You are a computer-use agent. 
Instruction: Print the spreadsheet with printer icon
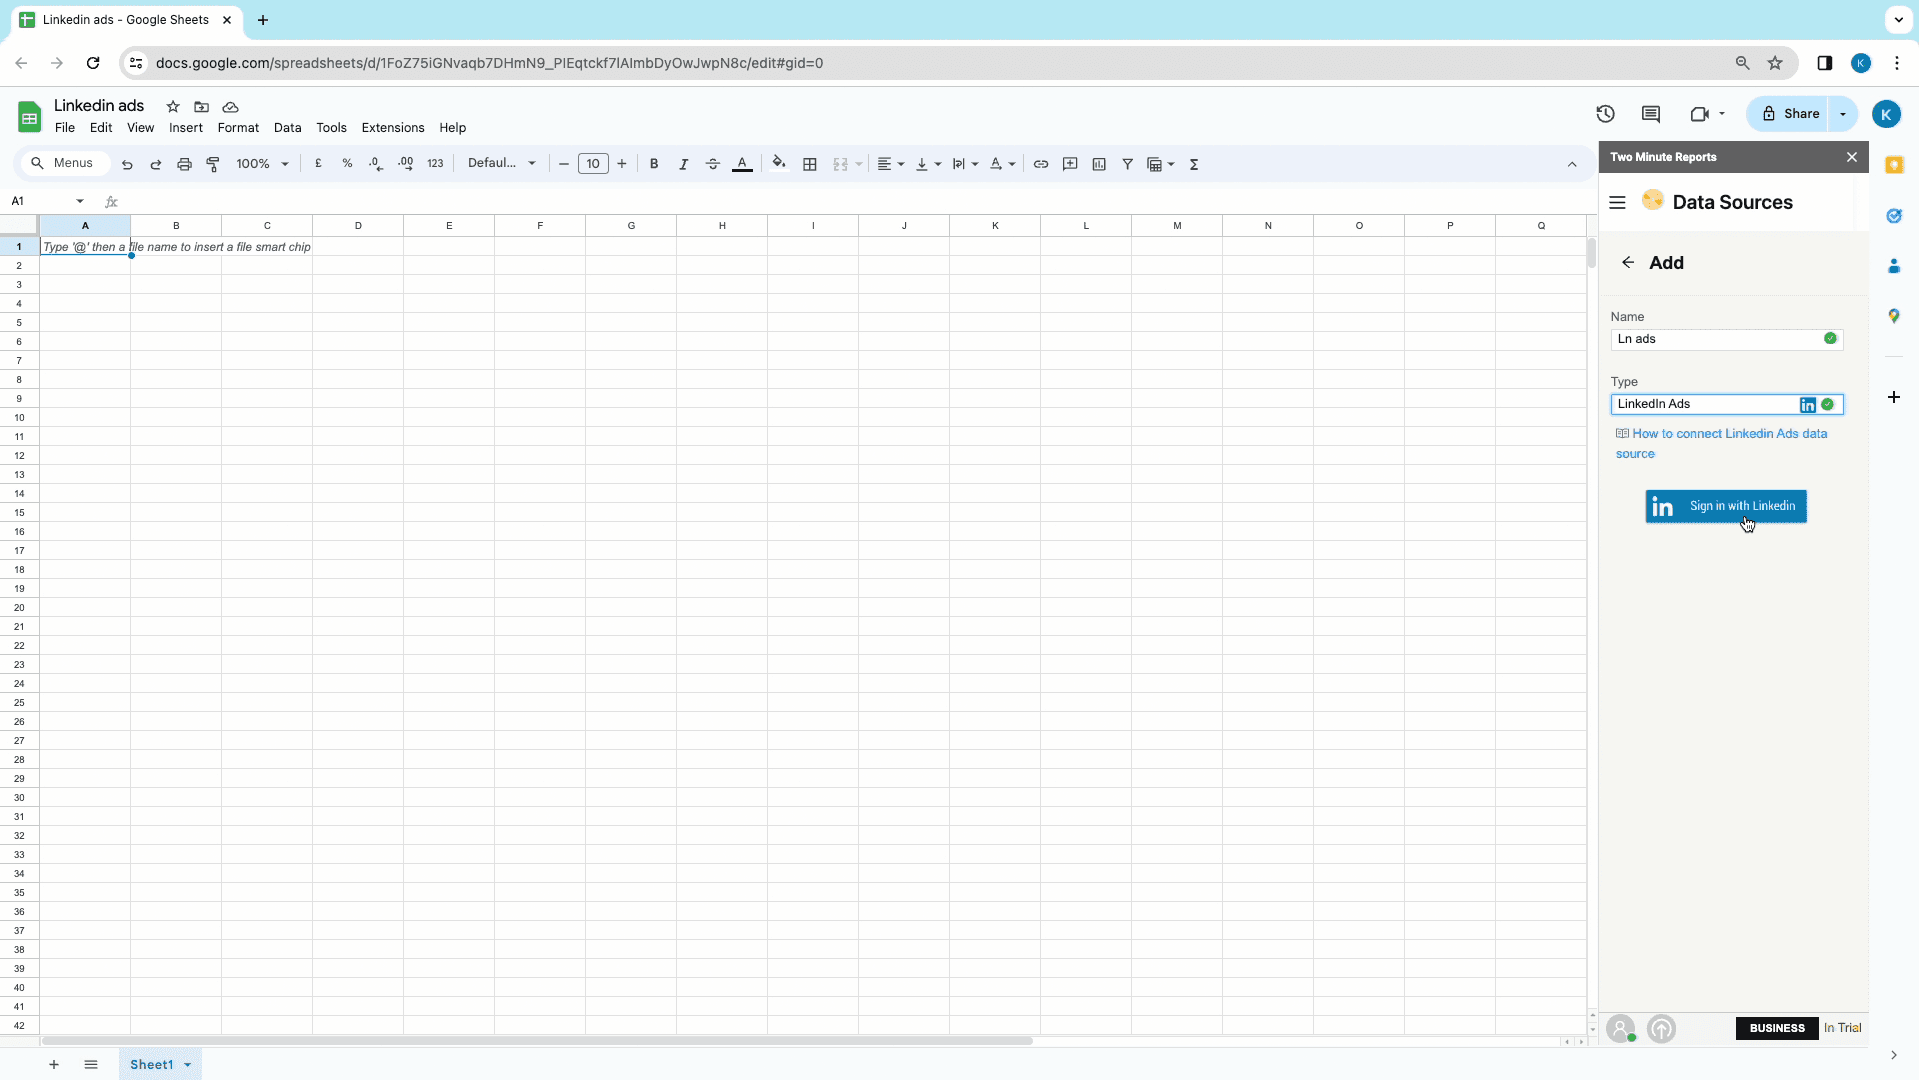[x=184, y=164]
